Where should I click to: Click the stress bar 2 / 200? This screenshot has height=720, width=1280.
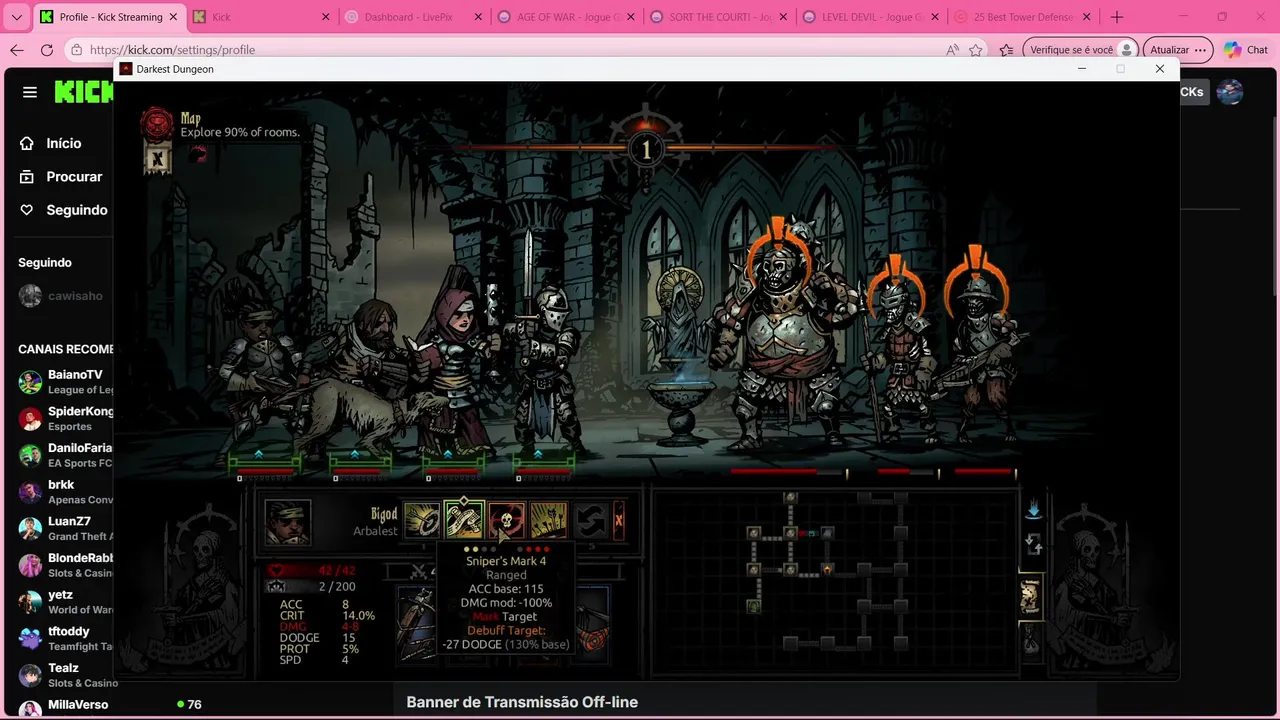[312, 586]
